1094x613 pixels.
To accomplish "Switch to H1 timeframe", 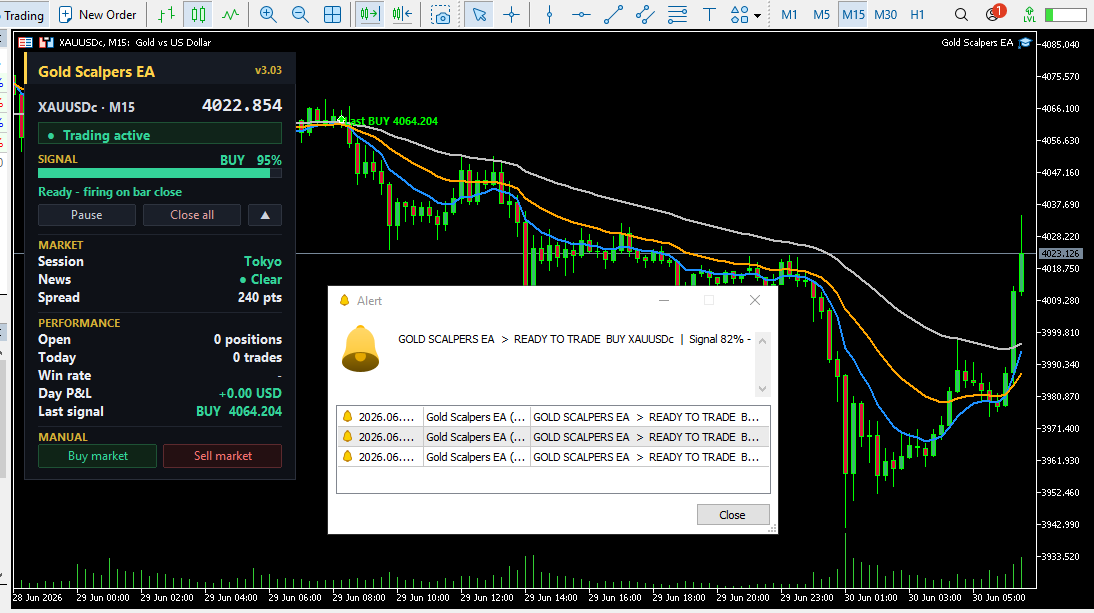I will 917,15.
